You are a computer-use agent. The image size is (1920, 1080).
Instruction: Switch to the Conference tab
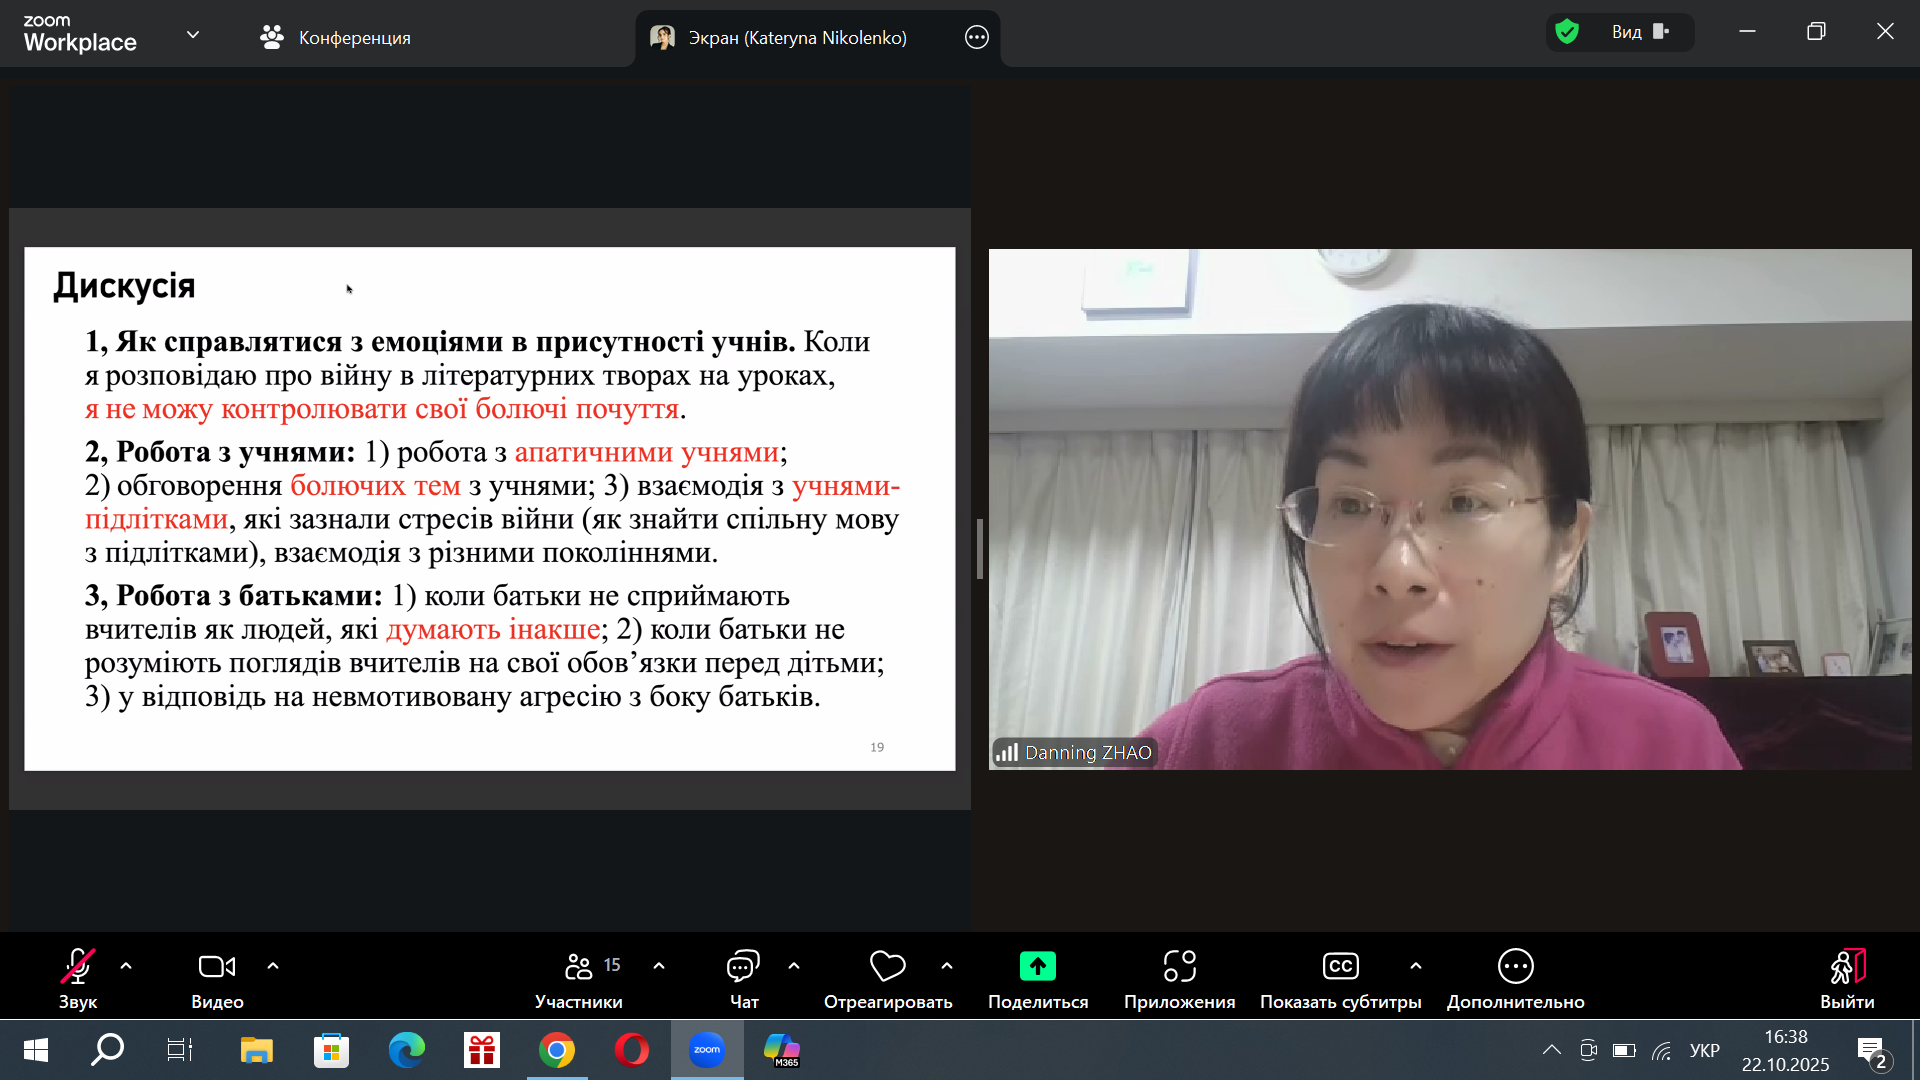[336, 38]
